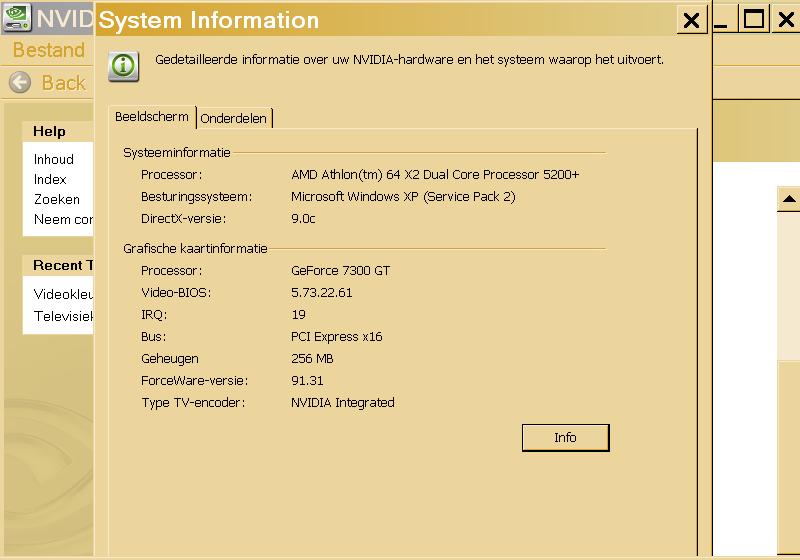Screen dimensions: 800x560
Task: Click the Systeeminformatie group label
Action: click(177, 152)
